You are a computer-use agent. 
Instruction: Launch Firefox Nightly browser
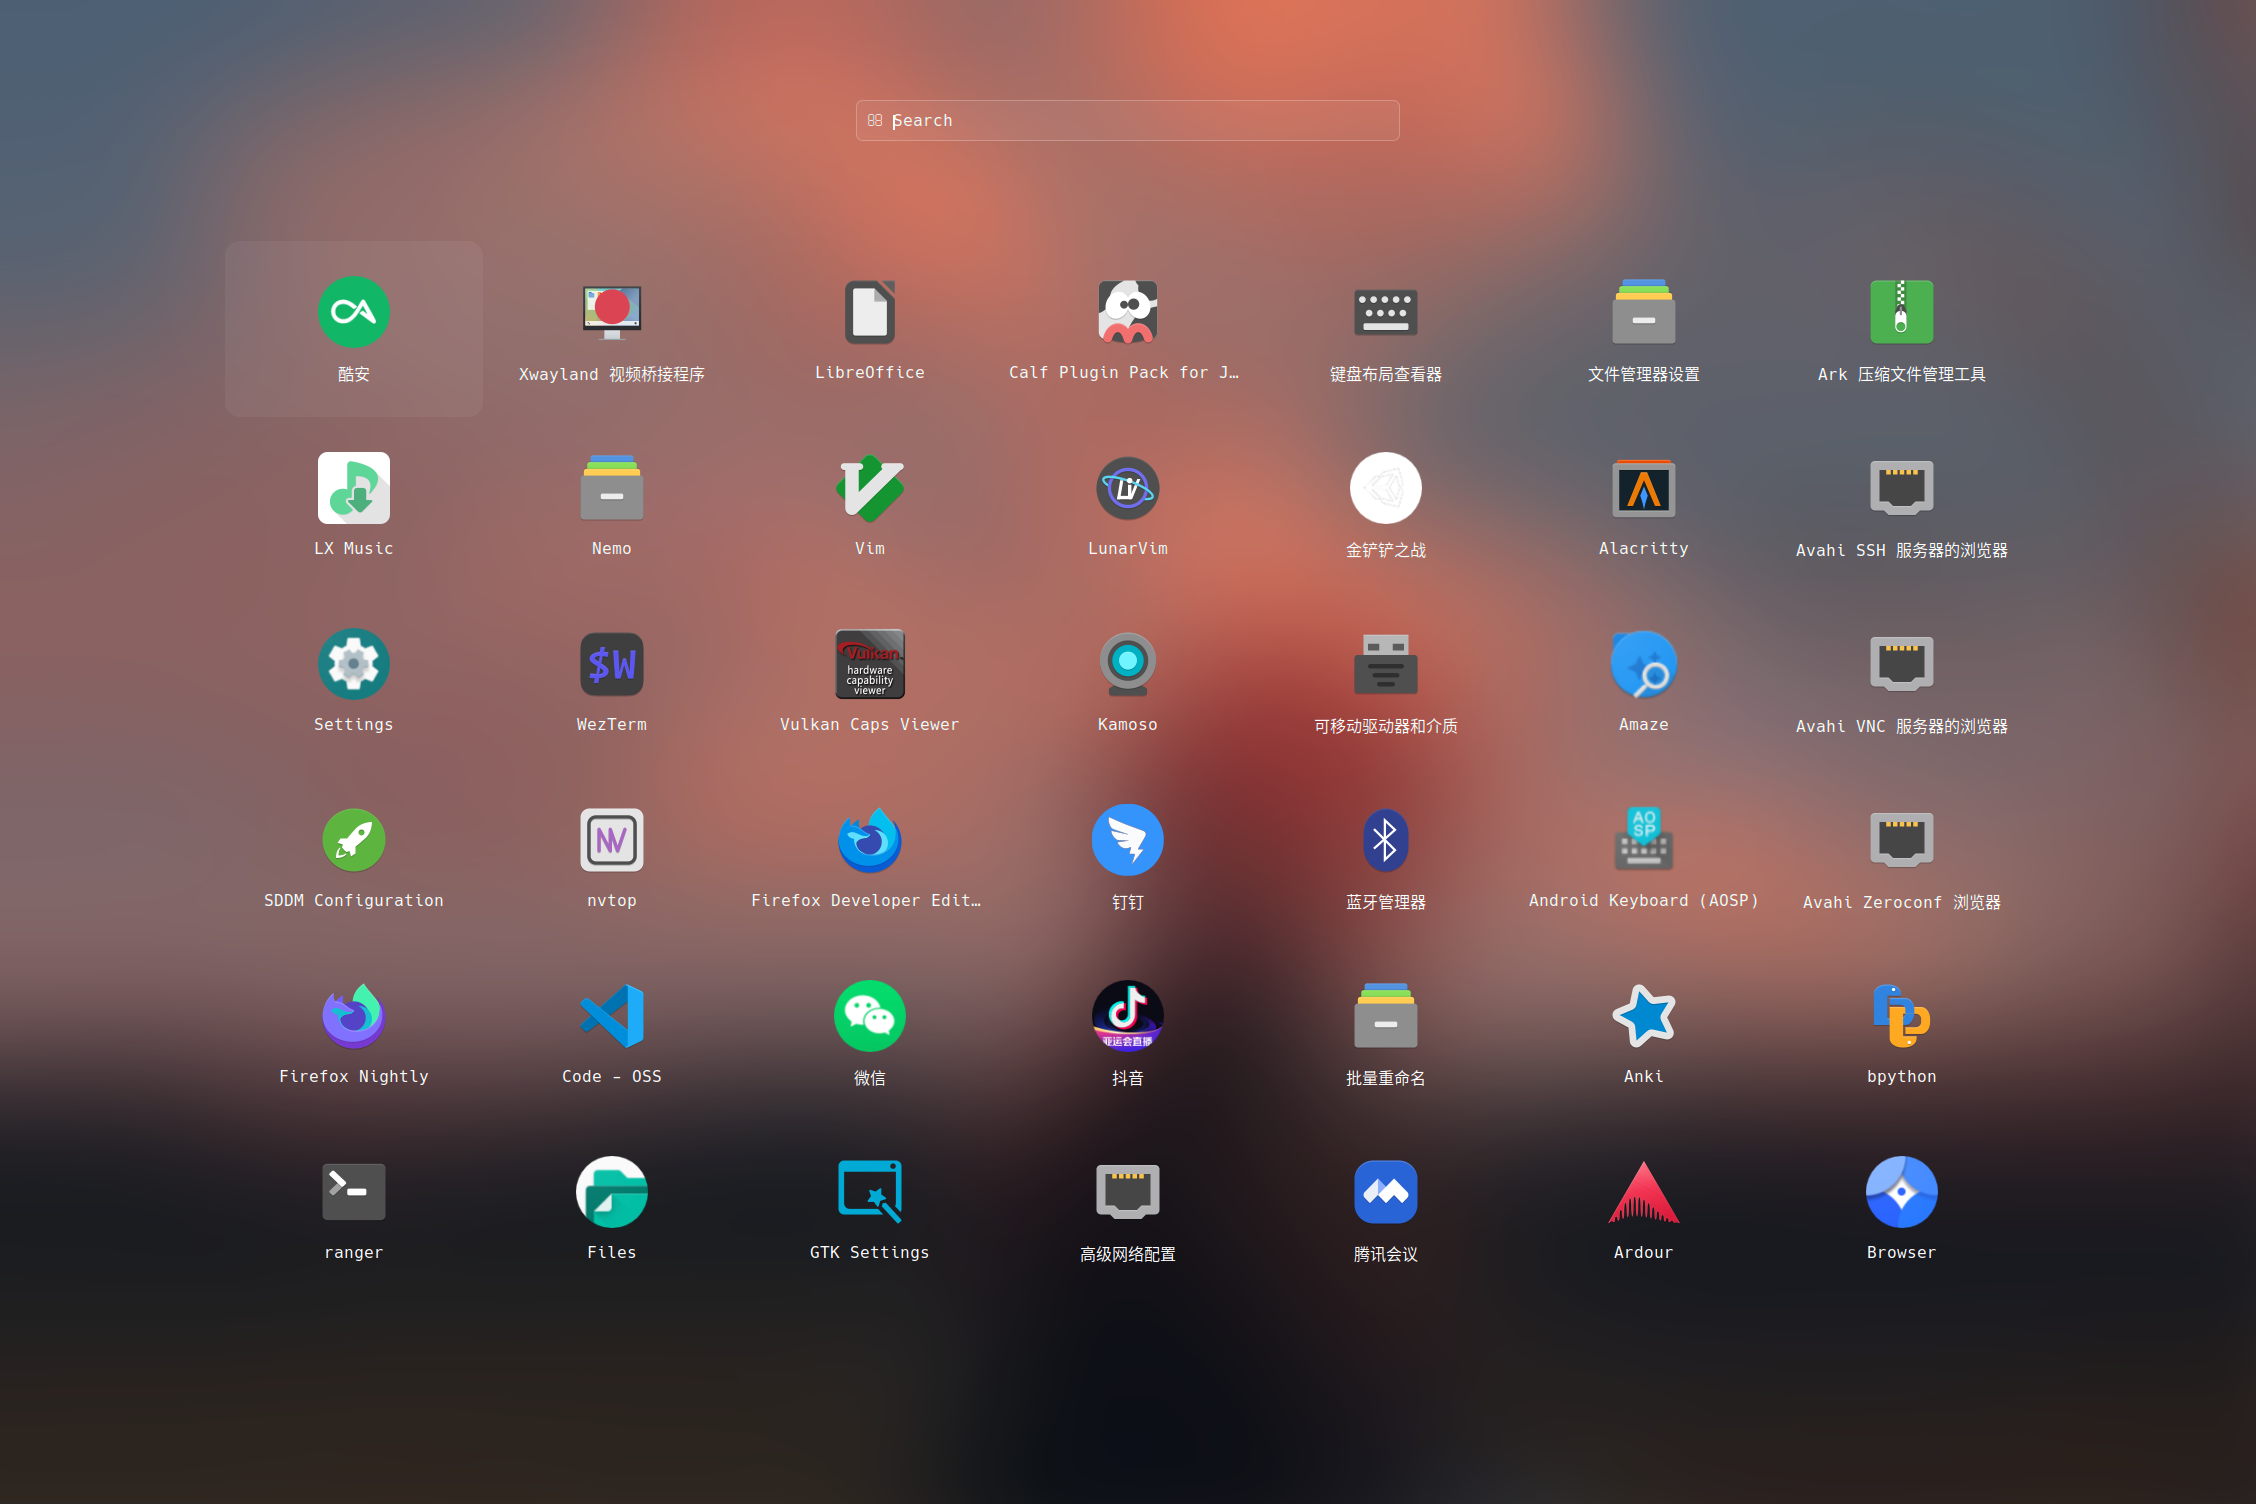click(353, 1017)
